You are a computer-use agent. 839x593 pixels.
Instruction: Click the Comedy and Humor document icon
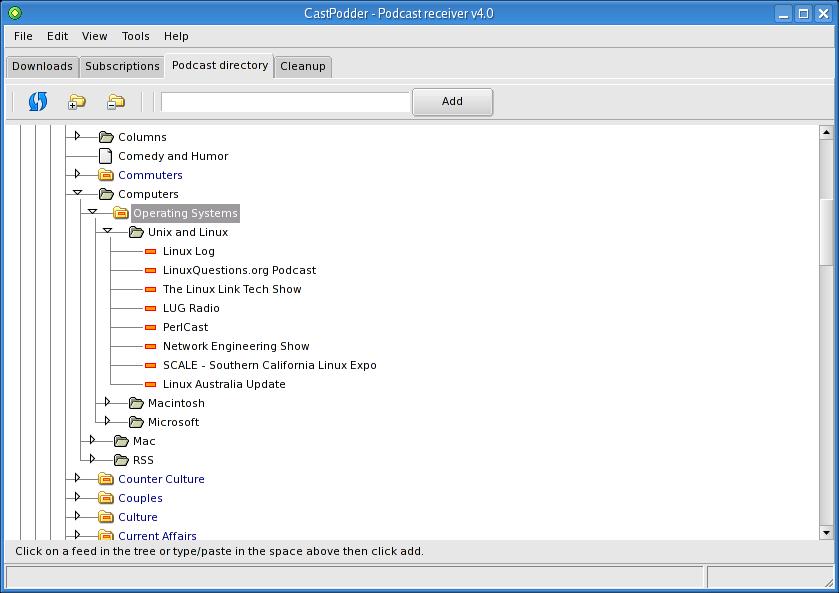click(x=106, y=156)
